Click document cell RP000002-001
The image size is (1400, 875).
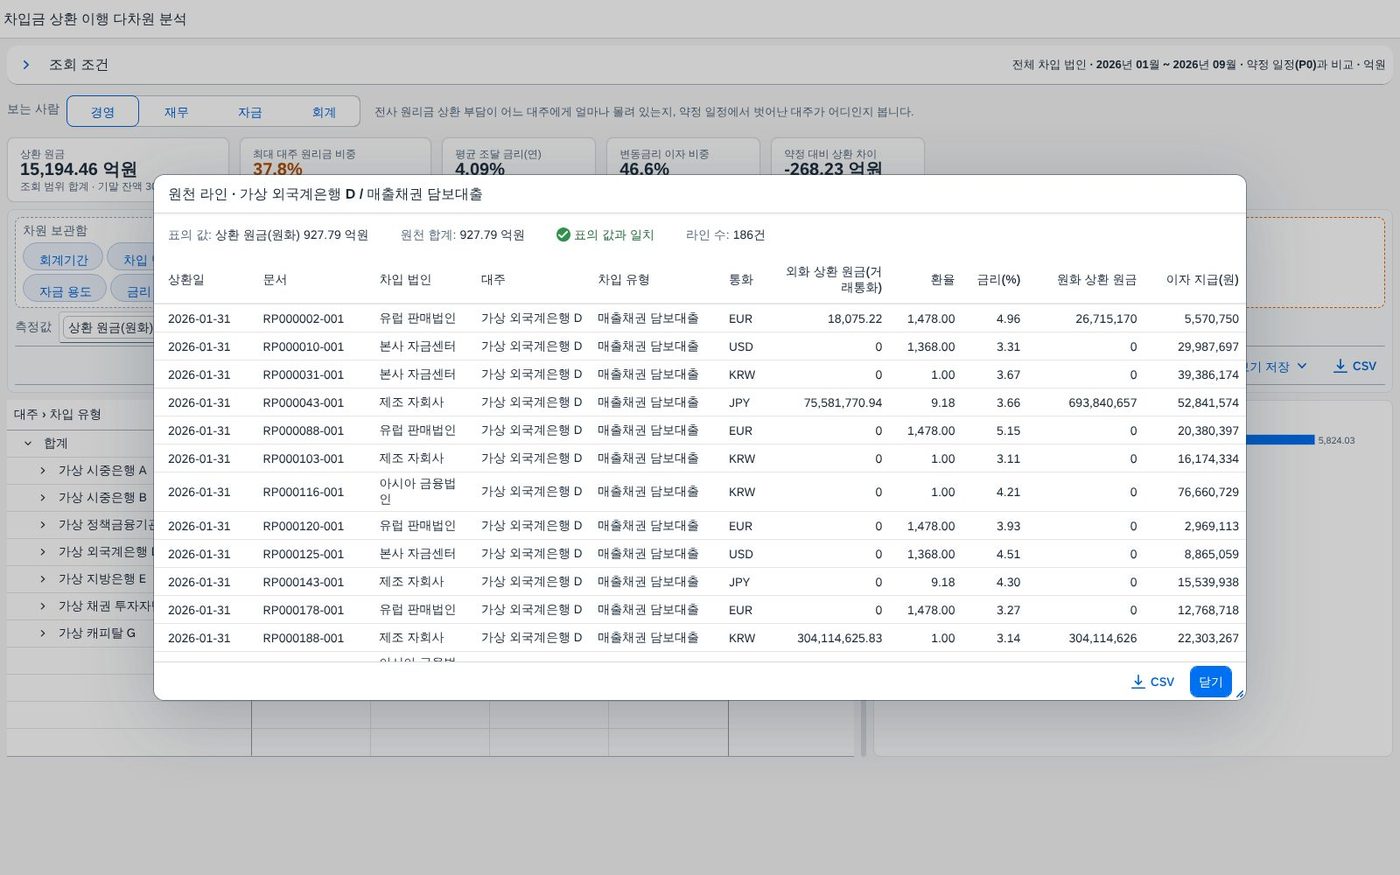click(303, 319)
